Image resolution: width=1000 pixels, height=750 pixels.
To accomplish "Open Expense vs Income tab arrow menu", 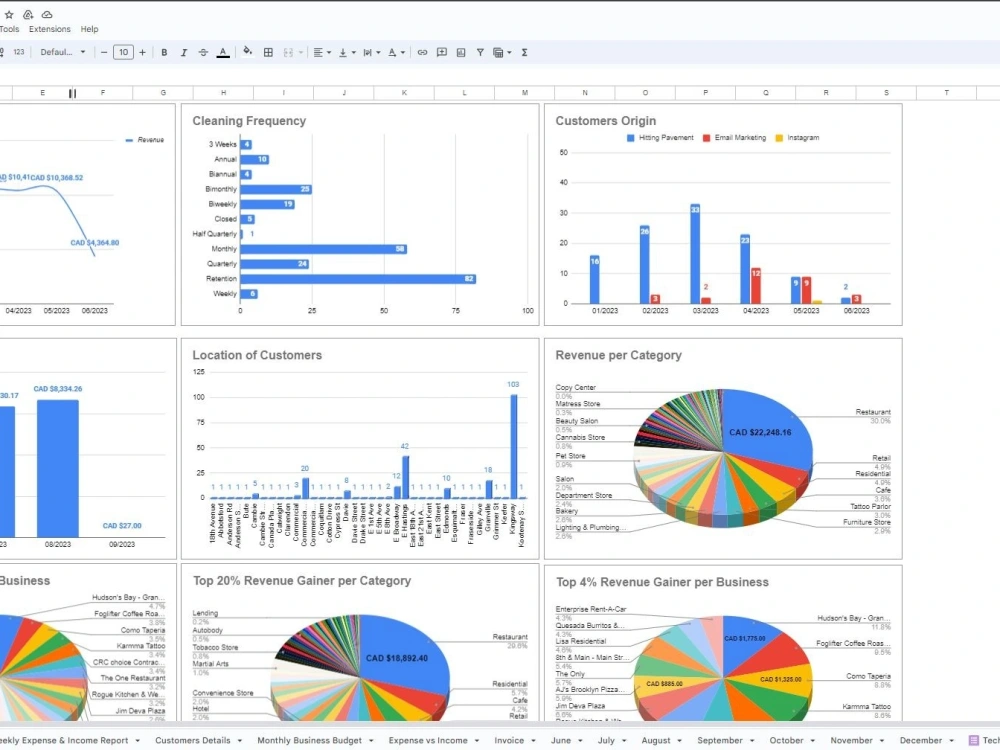I will coord(477,740).
